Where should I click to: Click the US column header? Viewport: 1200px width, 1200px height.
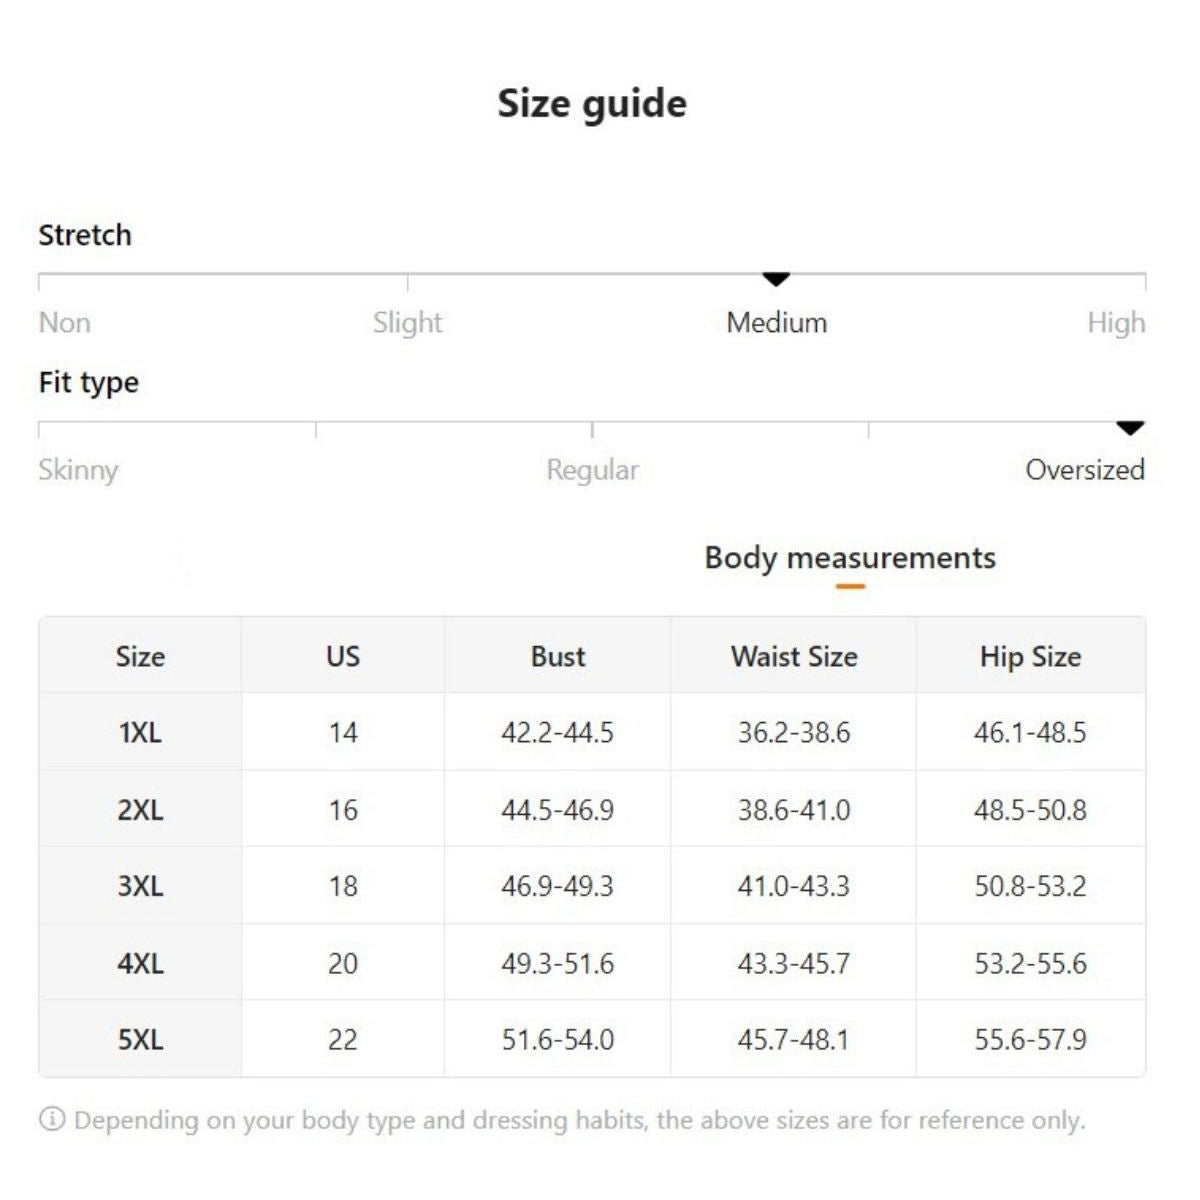(342, 657)
